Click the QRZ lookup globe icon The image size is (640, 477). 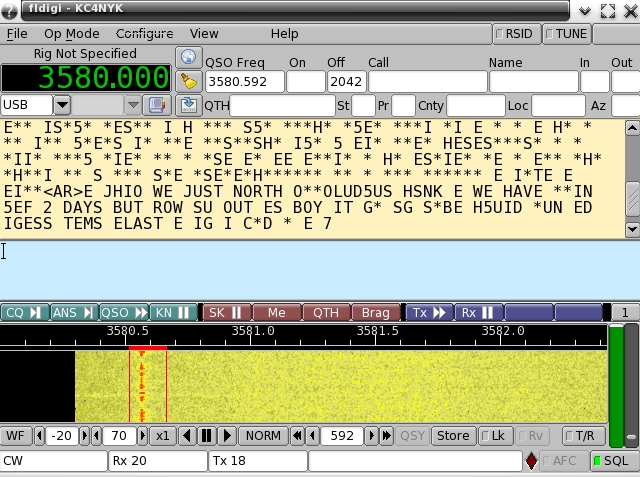coord(188,57)
